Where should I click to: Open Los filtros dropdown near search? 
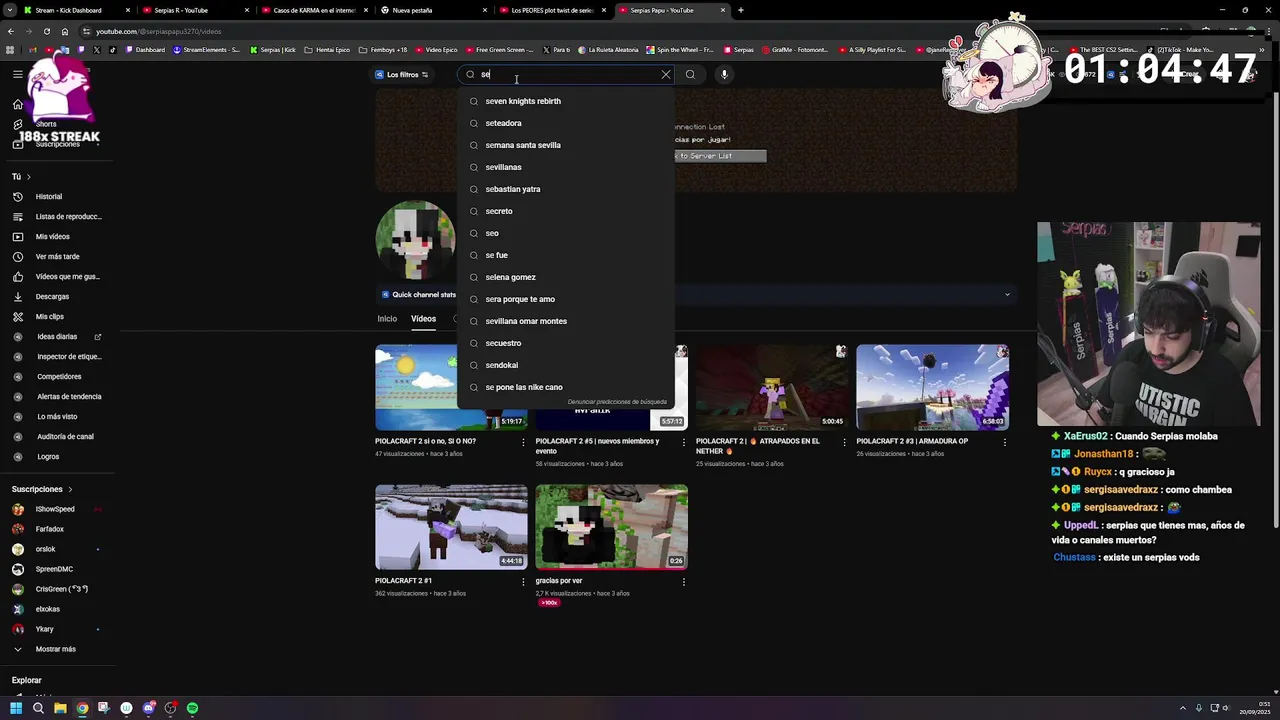point(401,74)
